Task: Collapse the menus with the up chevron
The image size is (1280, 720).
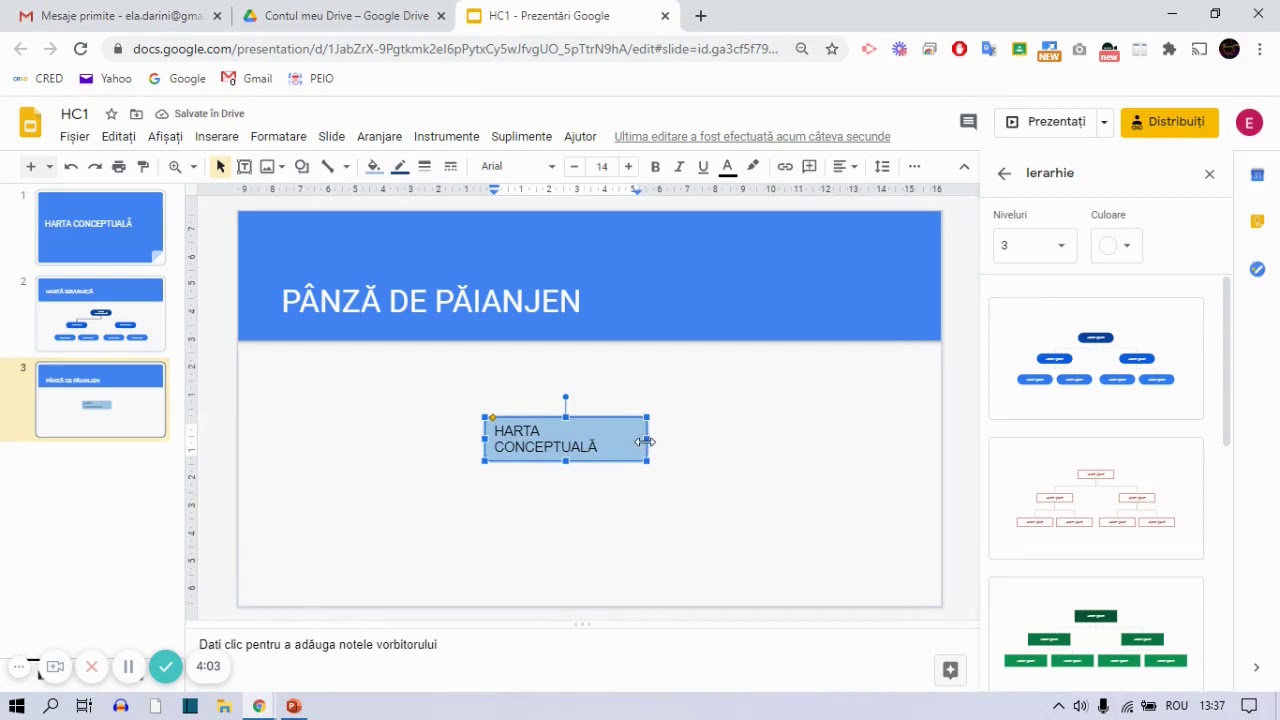Action: 964,166
